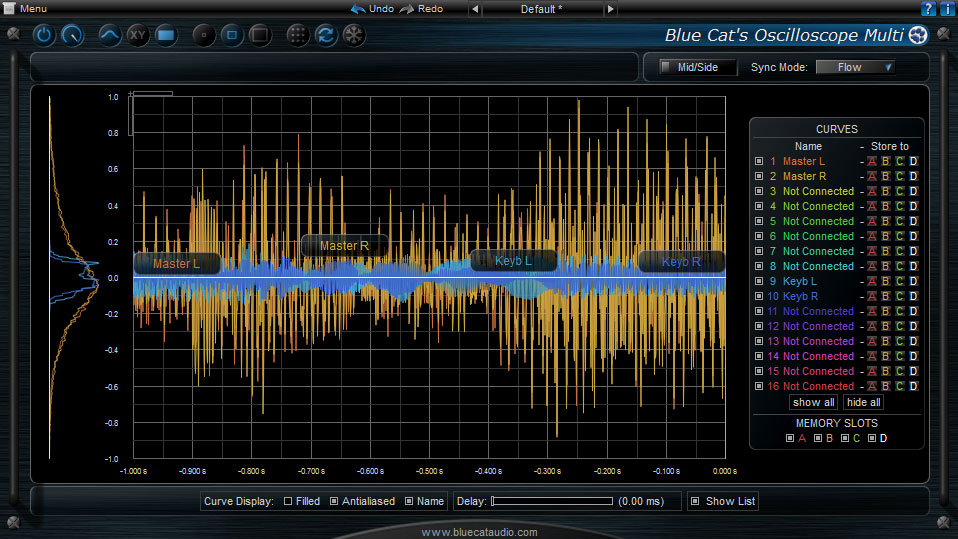Click the Delay slider bar
This screenshot has height=539, width=958.
pyautogui.click(x=551, y=501)
